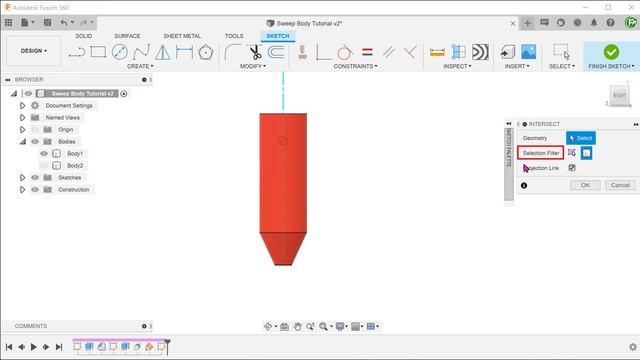Open the INSPECT dropdown menu

point(457,66)
